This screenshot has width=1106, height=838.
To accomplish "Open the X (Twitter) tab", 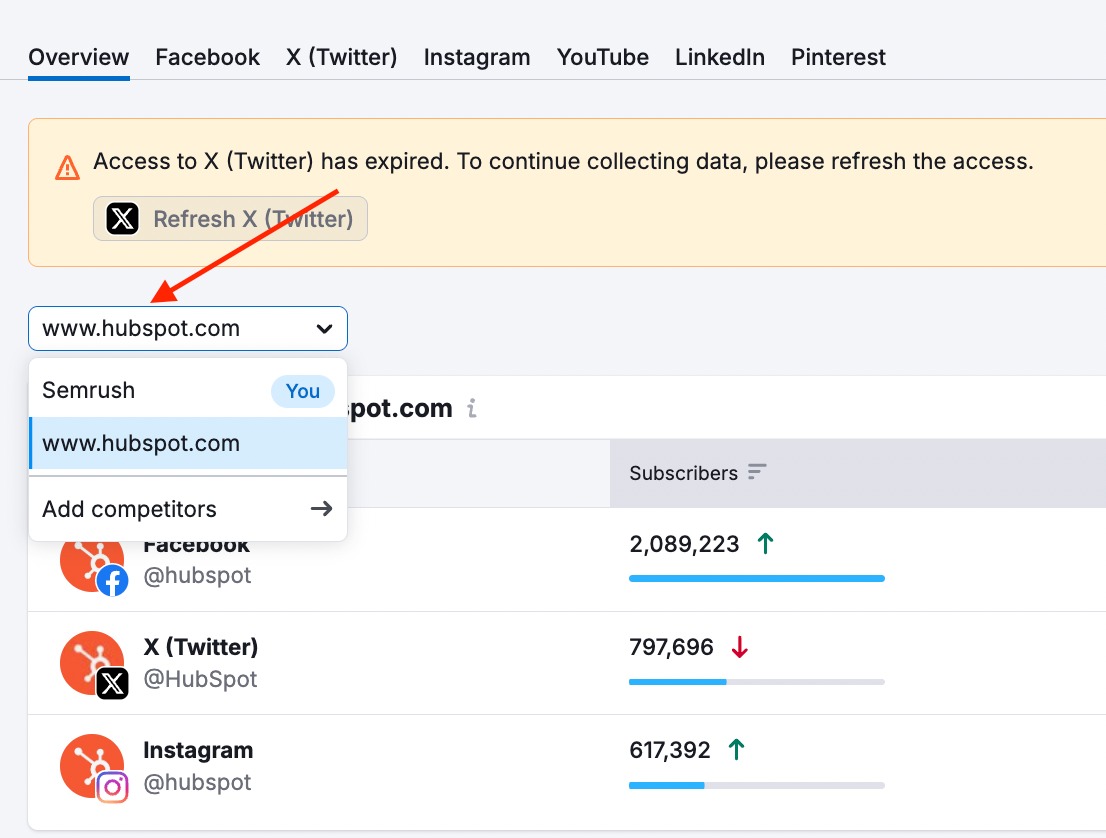I will click(x=341, y=57).
